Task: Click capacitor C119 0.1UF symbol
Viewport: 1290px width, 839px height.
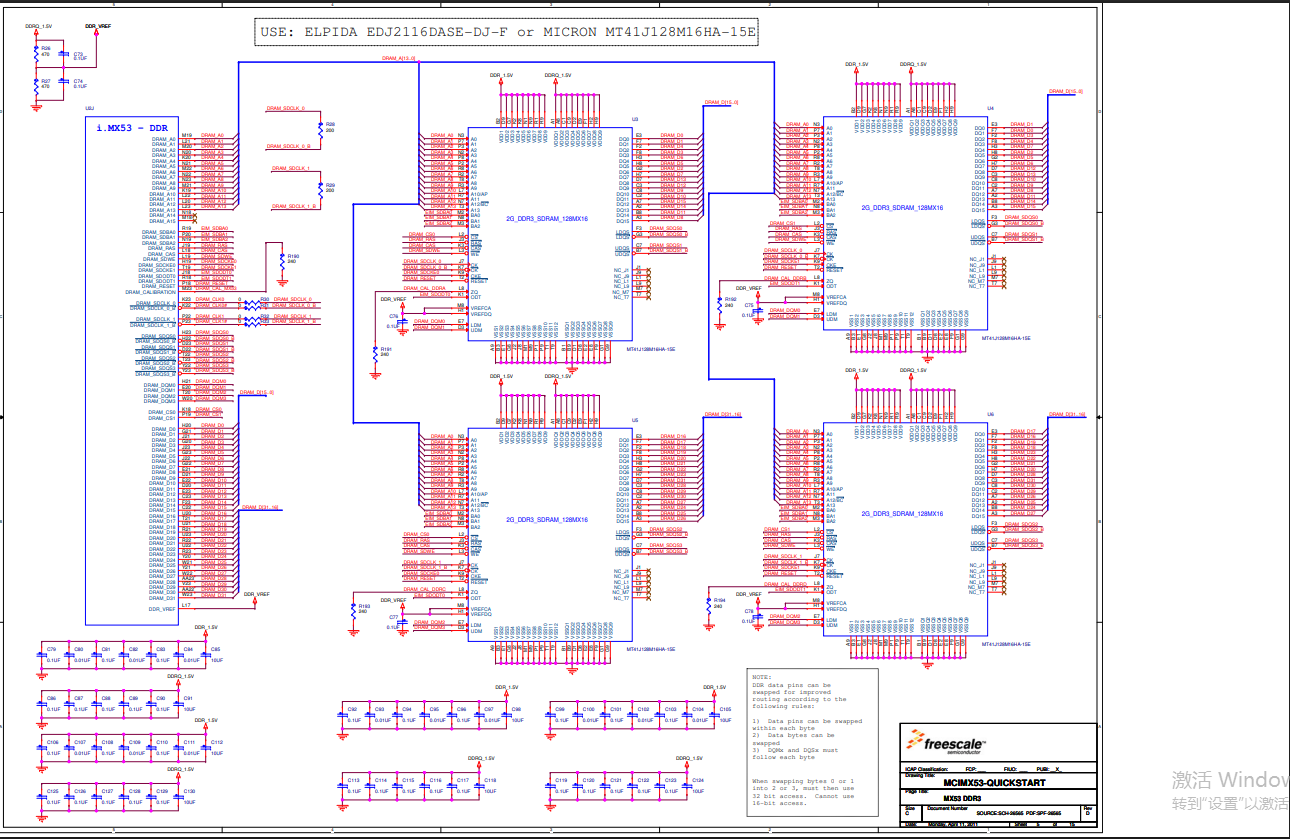Action: click(551, 785)
